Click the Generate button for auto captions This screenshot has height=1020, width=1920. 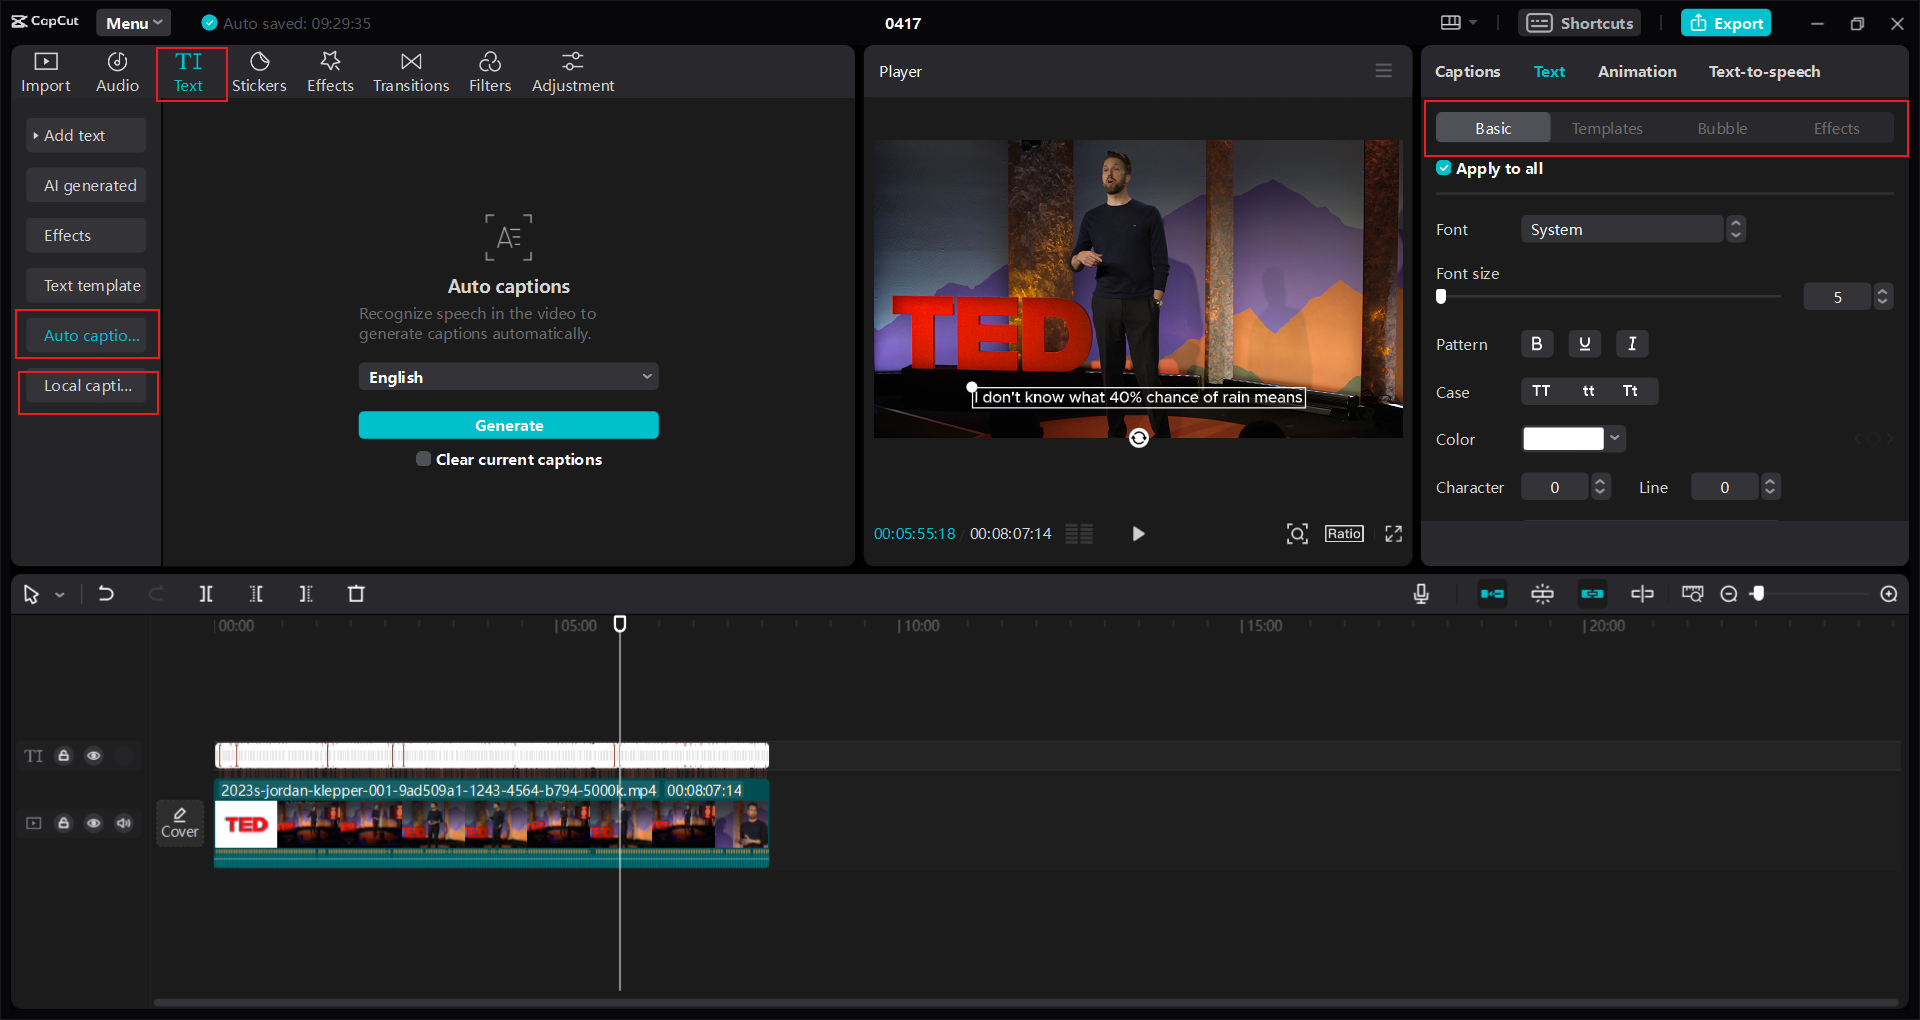click(x=508, y=425)
